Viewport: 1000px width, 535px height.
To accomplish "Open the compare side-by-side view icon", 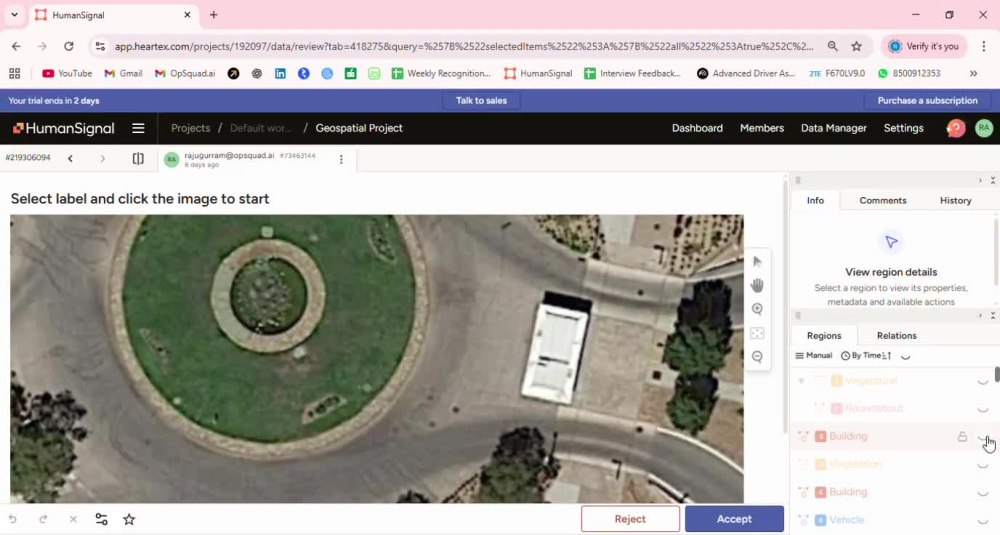I will pos(138,158).
